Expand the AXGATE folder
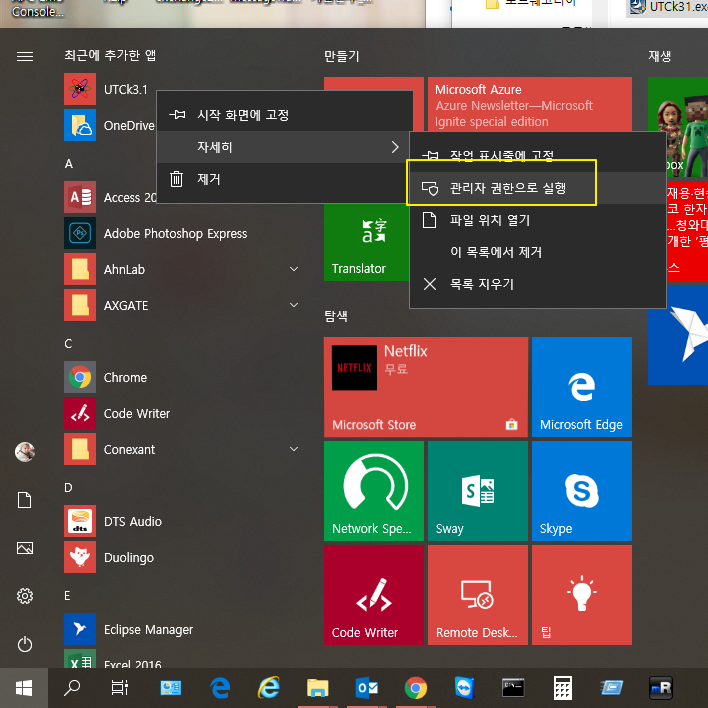 pos(294,305)
